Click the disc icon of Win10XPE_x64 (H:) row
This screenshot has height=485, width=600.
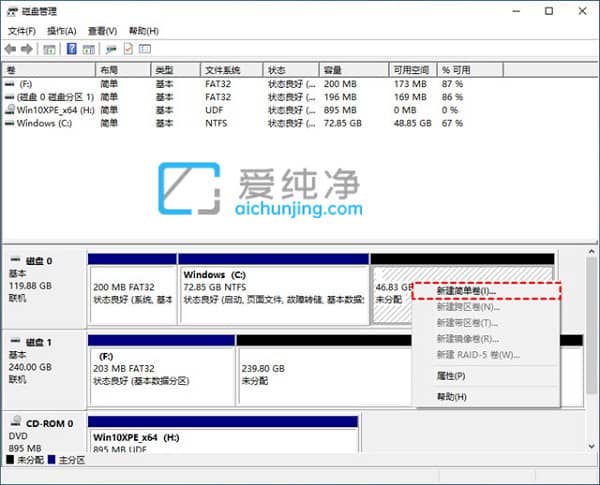(10, 109)
